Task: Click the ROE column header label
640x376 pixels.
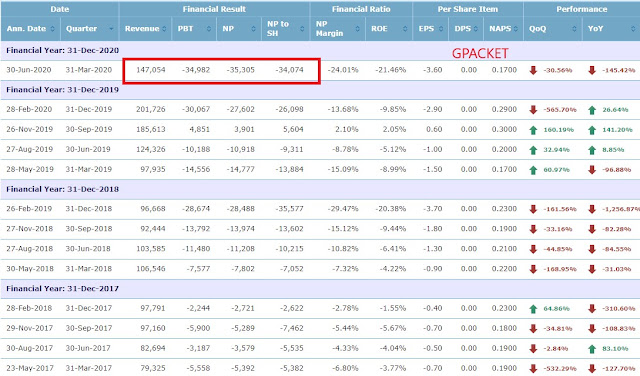Action: (379, 29)
